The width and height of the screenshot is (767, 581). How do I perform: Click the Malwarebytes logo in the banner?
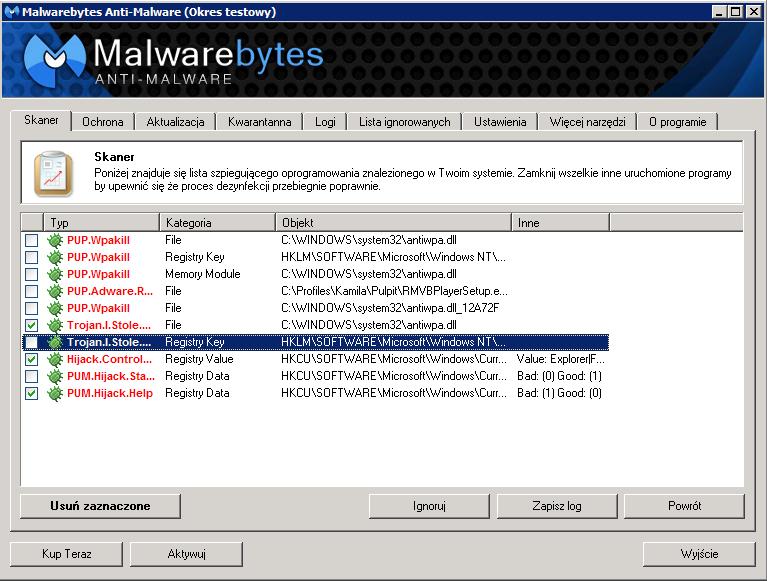(54, 59)
